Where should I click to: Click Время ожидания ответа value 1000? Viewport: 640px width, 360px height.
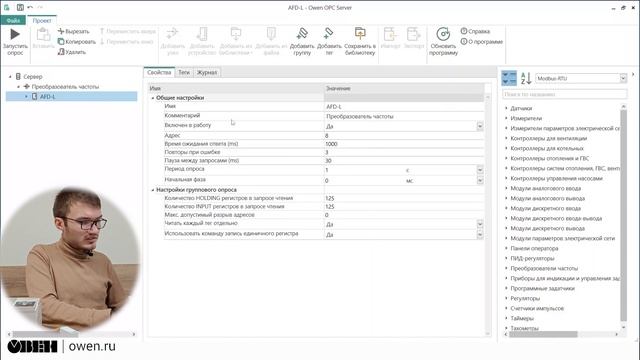tap(404, 144)
